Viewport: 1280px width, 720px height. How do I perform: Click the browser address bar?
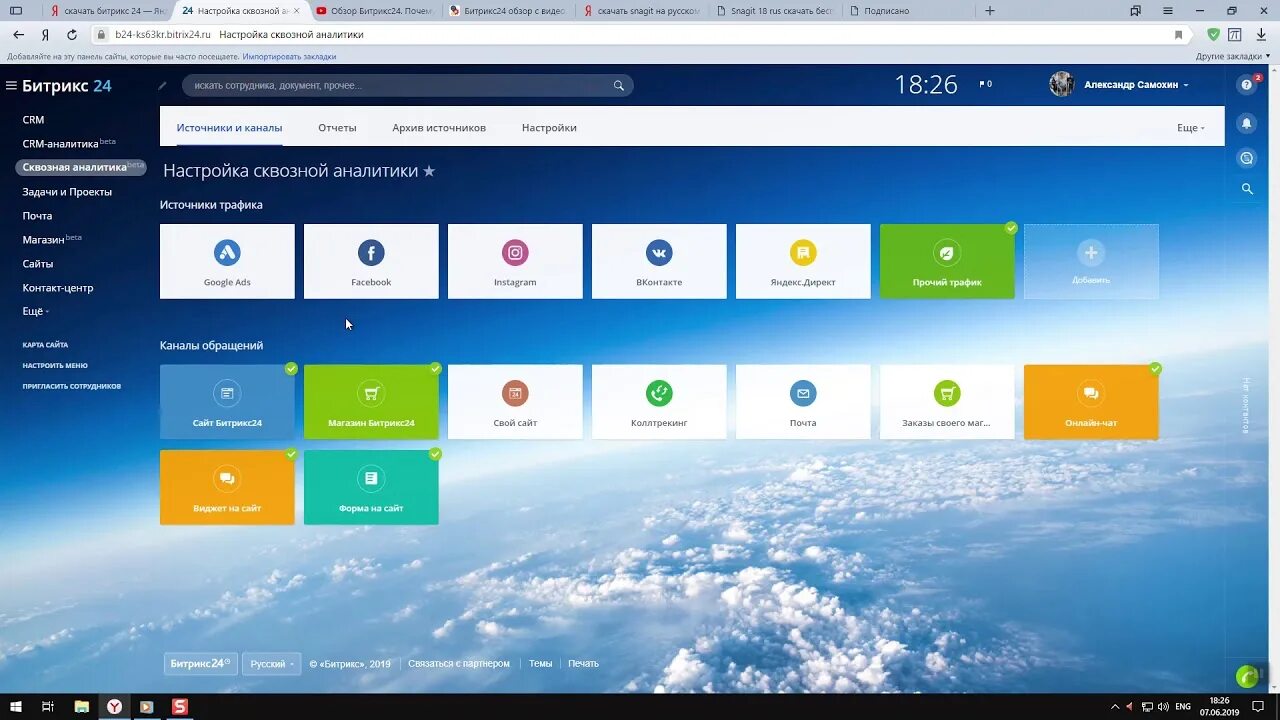(x=640, y=34)
